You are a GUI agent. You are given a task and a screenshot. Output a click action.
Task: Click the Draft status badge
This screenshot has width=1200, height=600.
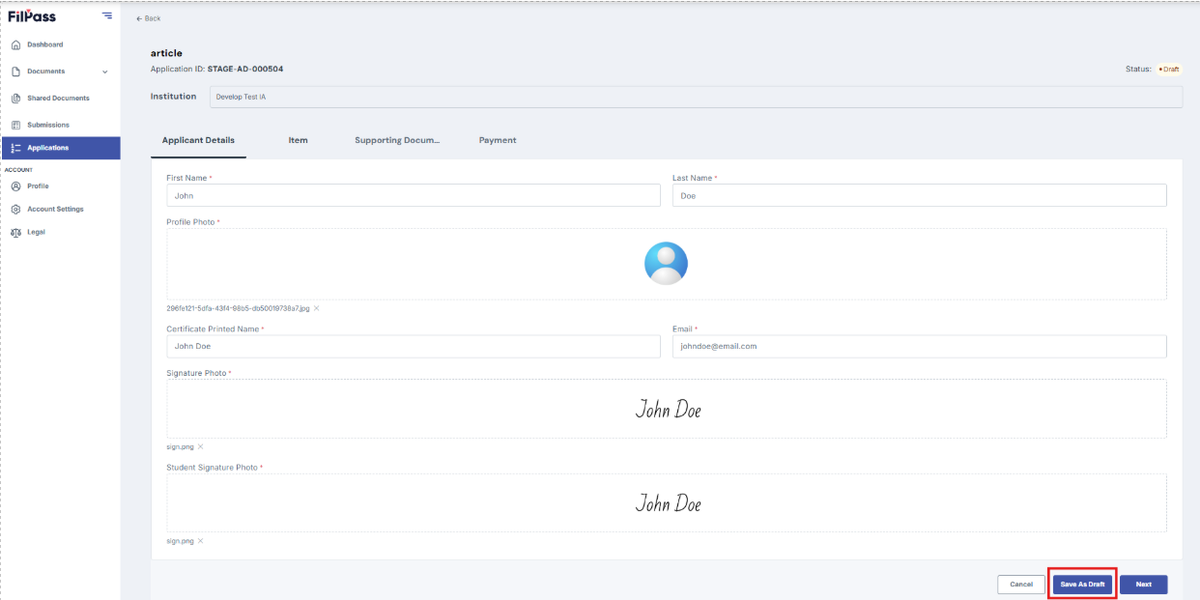(x=1169, y=69)
